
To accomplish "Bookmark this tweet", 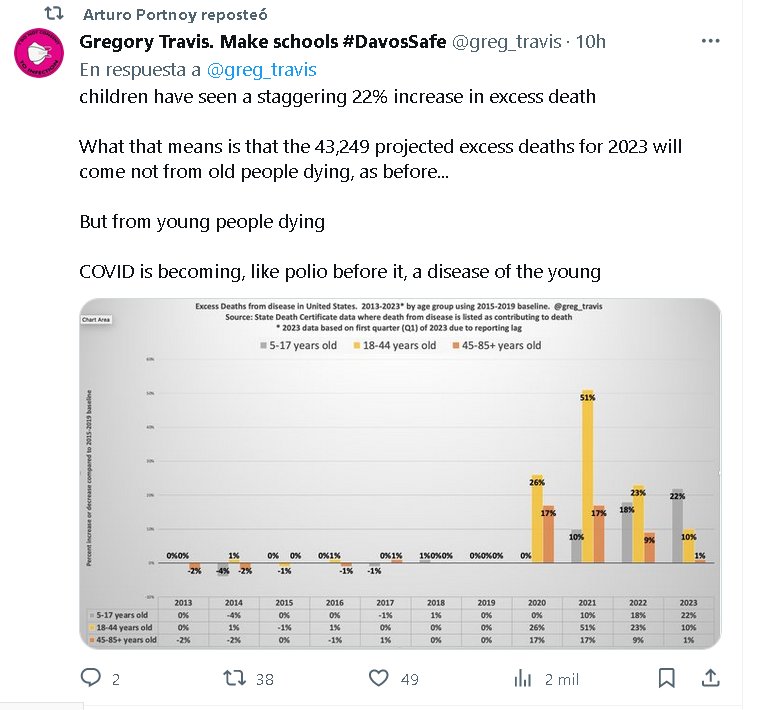I will (x=667, y=678).
